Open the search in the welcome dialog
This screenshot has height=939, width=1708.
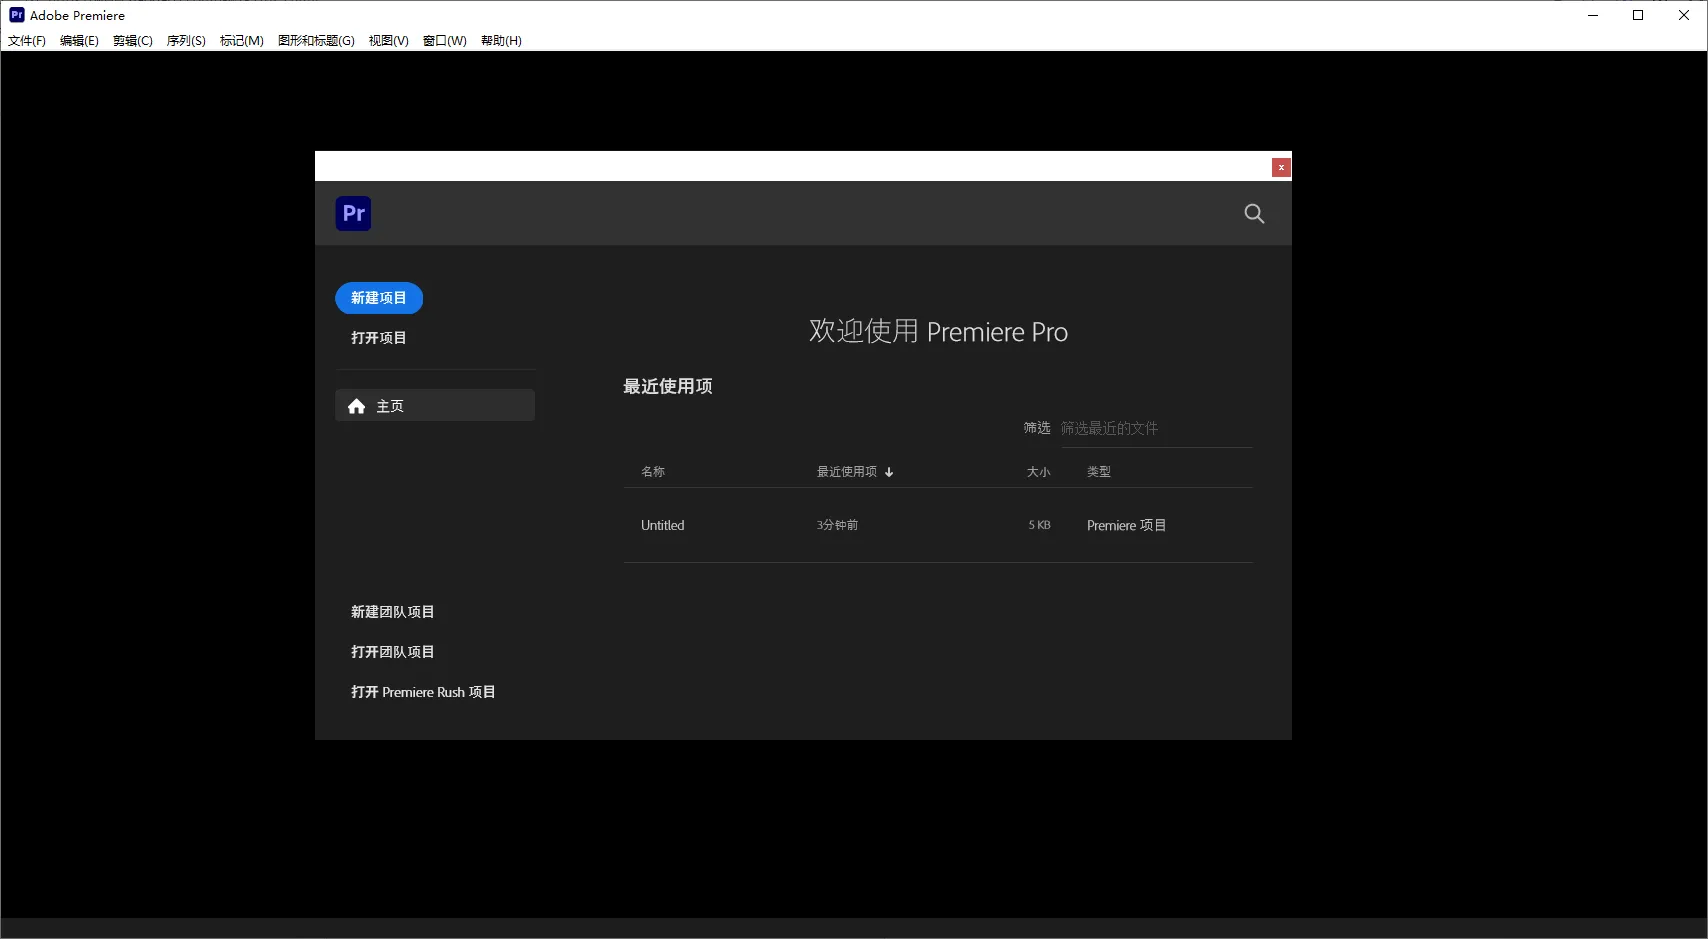point(1253,213)
